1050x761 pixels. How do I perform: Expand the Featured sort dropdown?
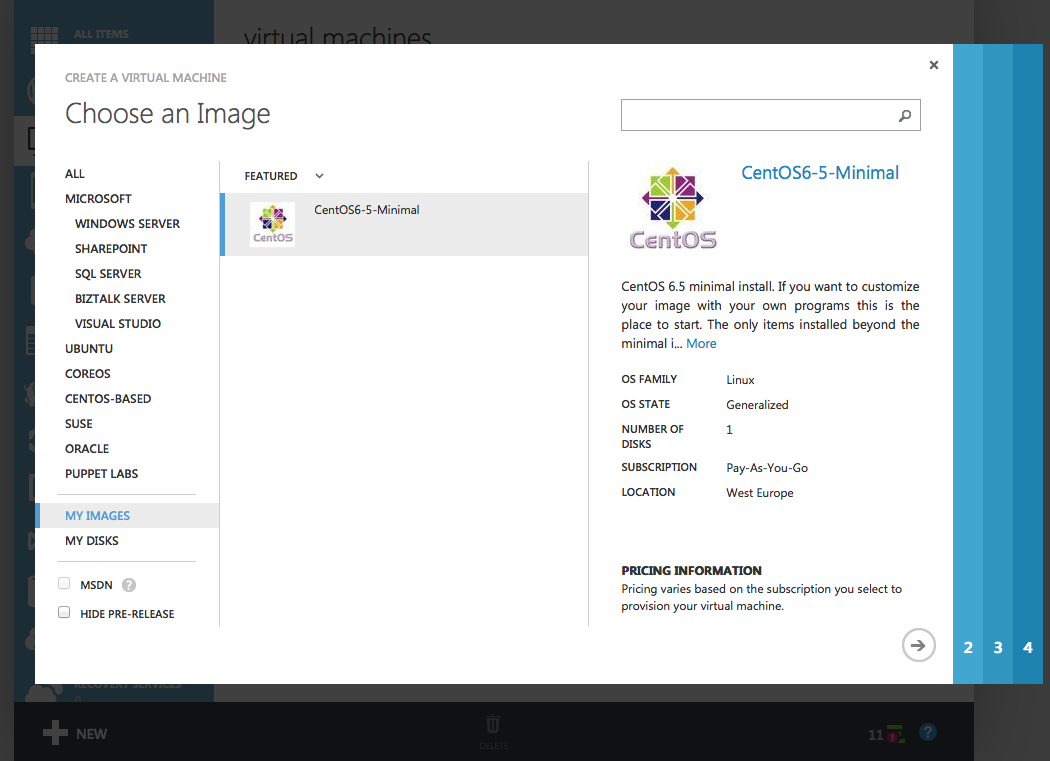pyautogui.click(x=319, y=176)
